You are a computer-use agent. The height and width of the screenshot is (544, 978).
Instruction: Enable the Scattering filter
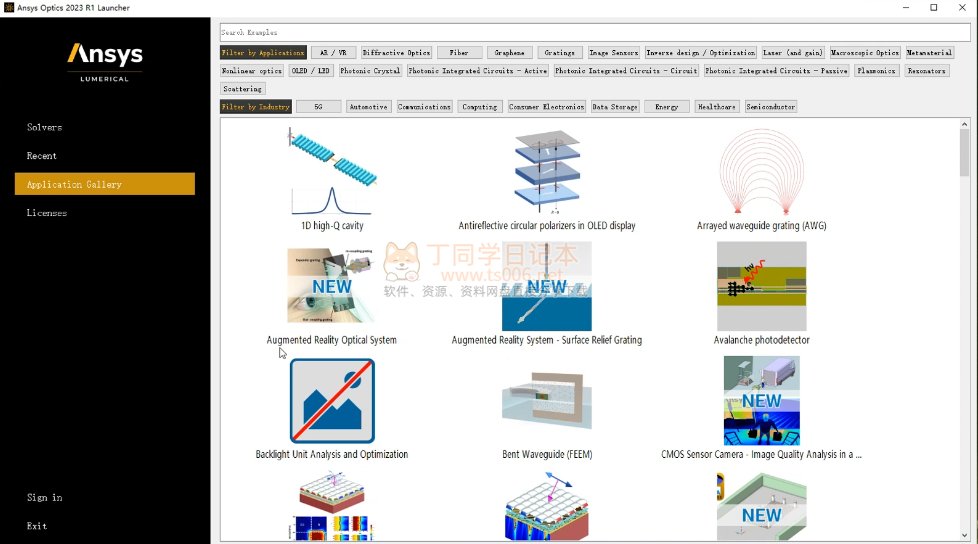point(243,89)
